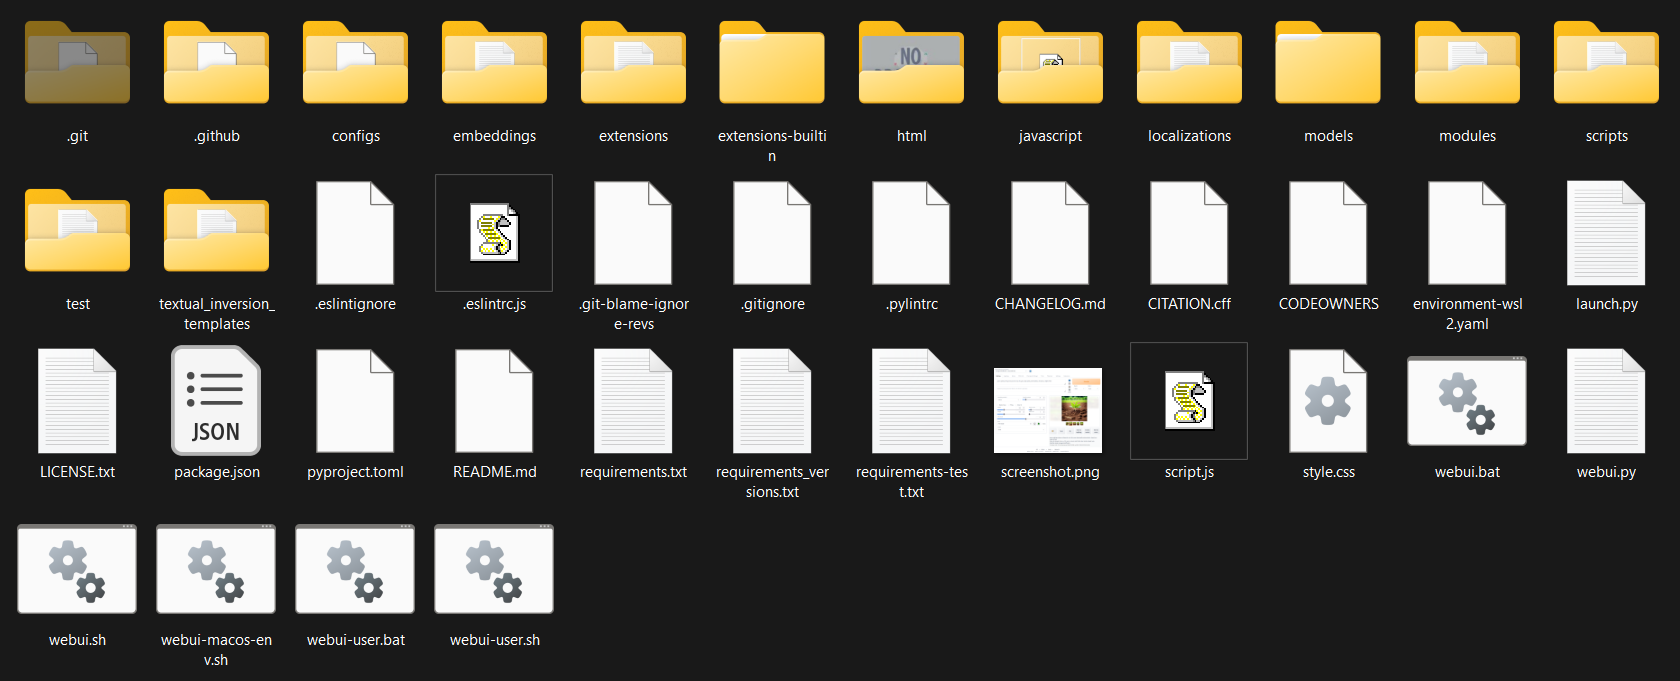Select the webui-user.sh shell script

point(494,569)
